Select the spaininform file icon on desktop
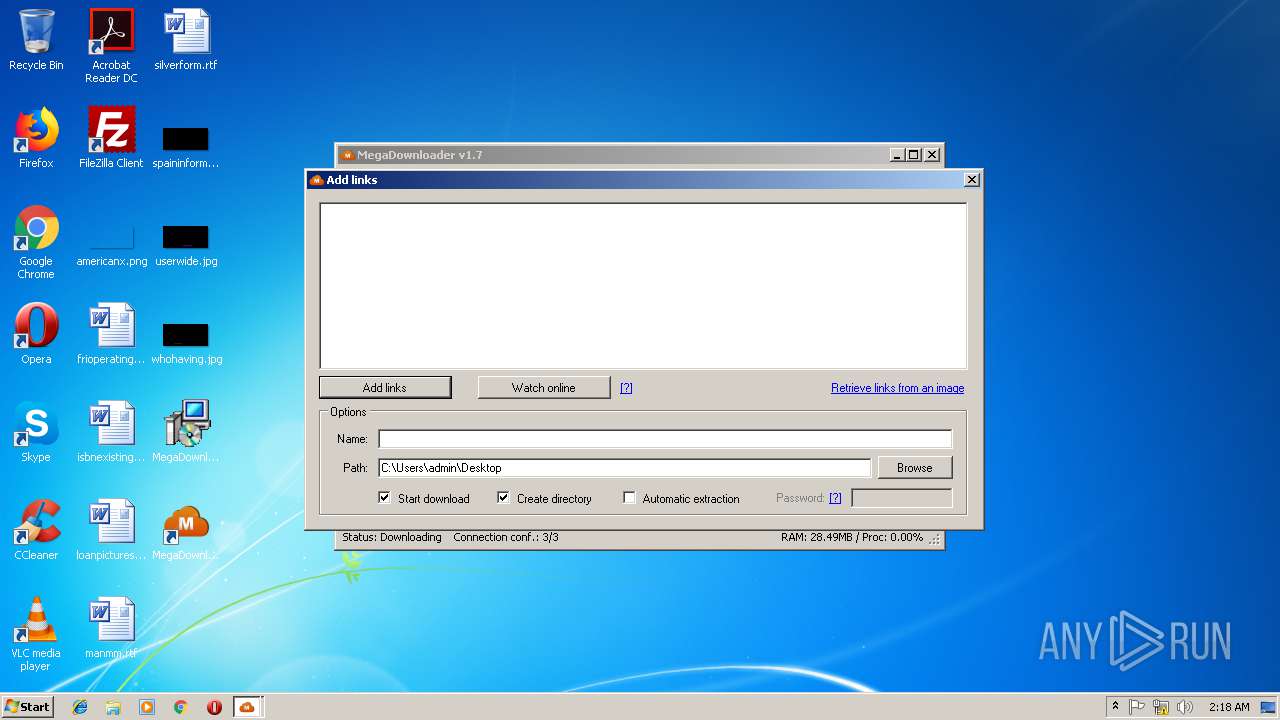This screenshot has width=1280, height=720. 186,145
